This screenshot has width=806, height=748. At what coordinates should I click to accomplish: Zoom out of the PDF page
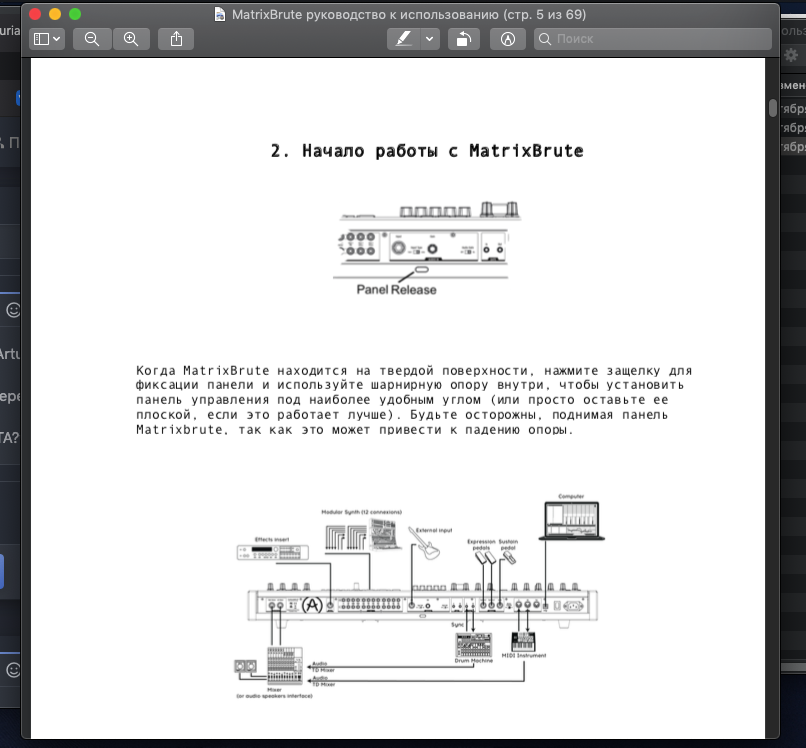(x=92, y=39)
